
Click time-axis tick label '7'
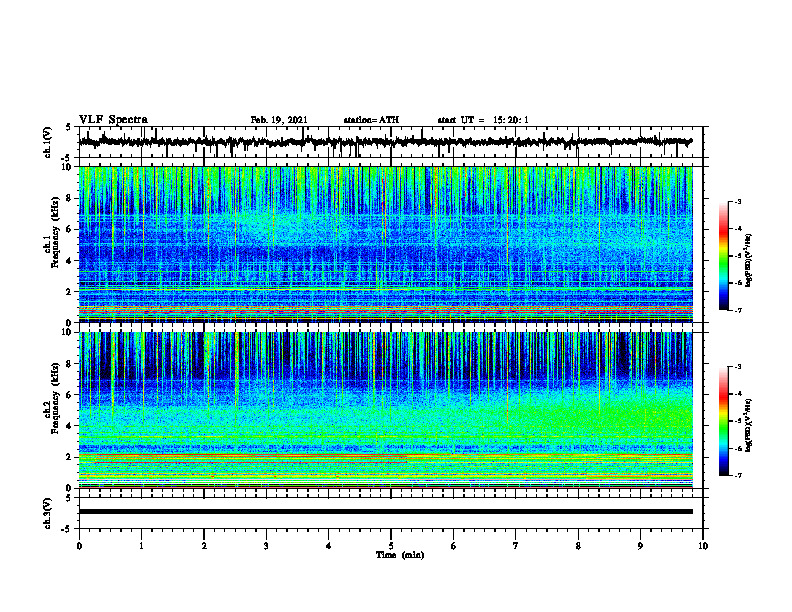coord(516,546)
